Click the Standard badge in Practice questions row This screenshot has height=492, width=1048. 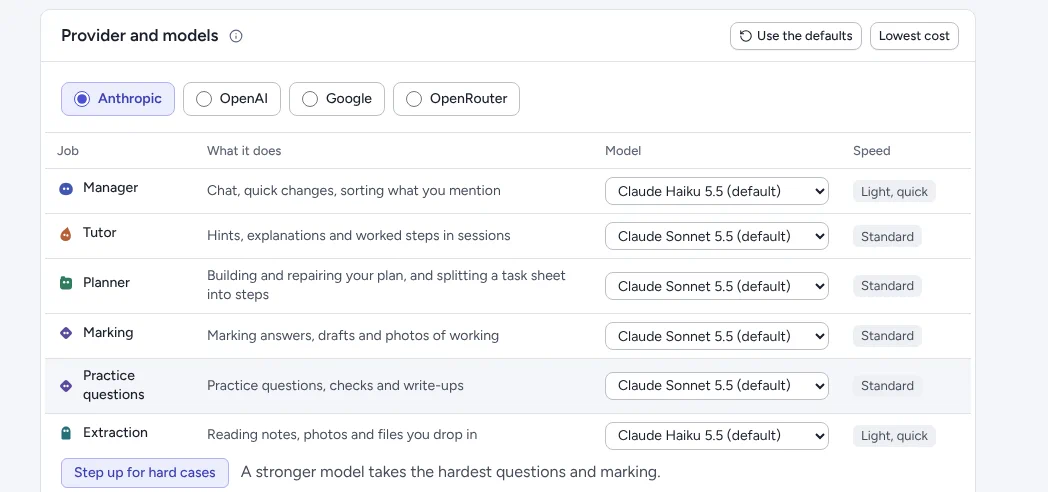(x=887, y=386)
